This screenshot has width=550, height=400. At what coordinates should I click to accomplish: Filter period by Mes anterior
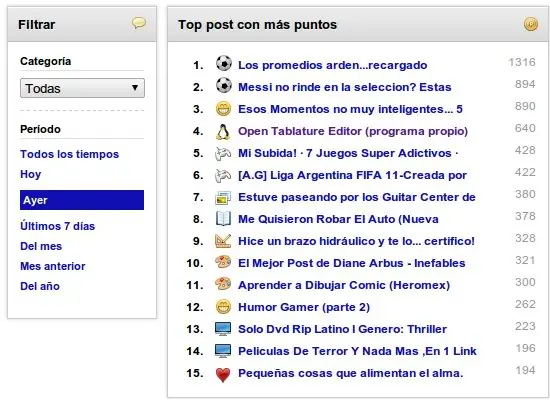pyautogui.click(x=53, y=266)
